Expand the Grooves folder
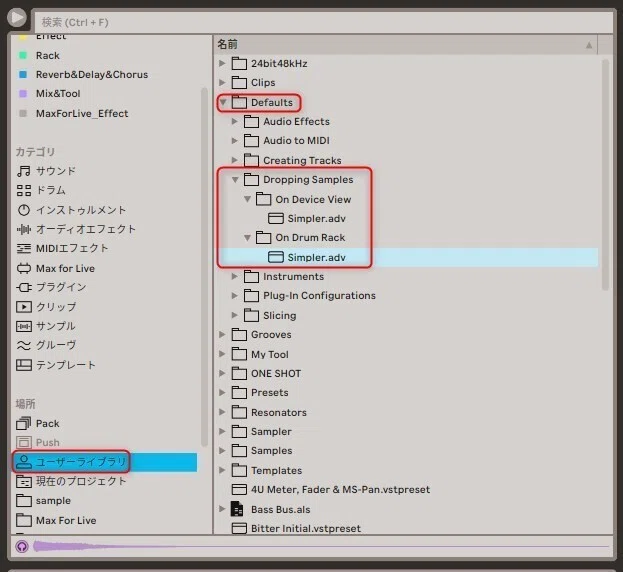 click(222, 334)
